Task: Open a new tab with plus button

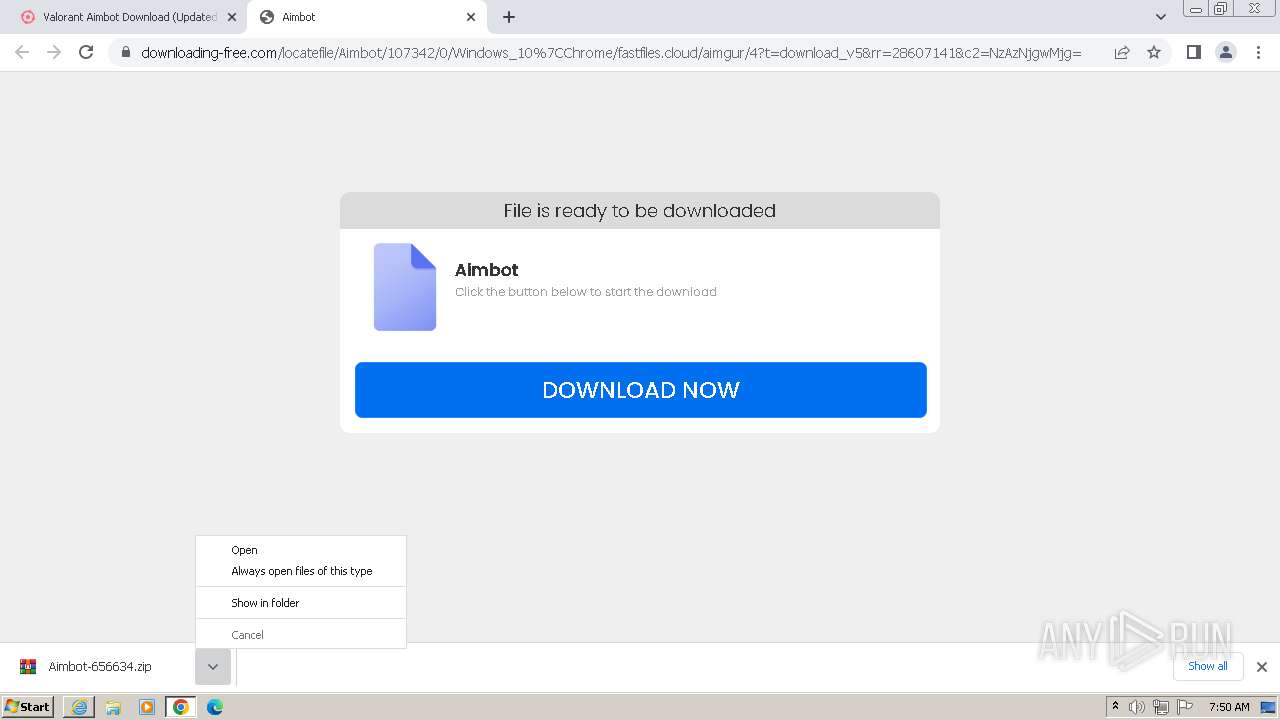Action: point(509,17)
